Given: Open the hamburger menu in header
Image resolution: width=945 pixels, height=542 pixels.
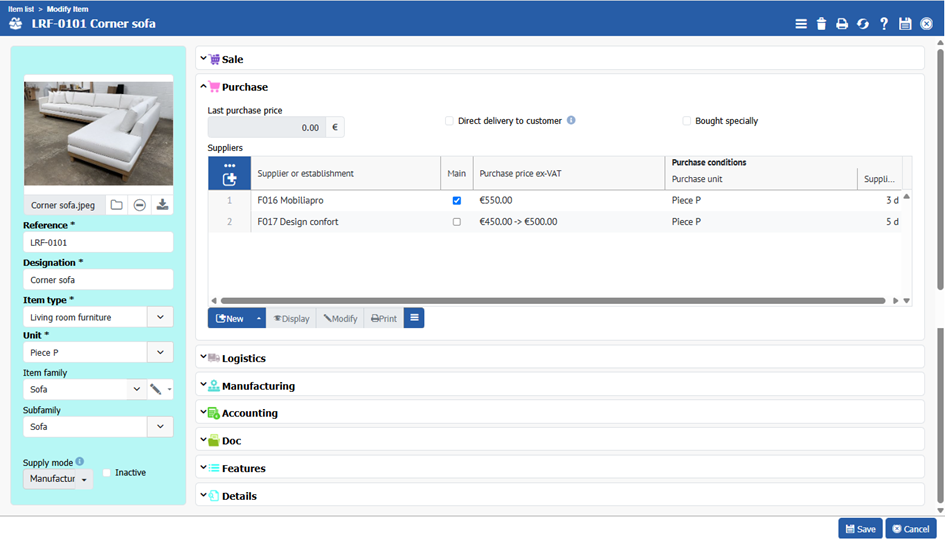Looking at the screenshot, I should click(x=800, y=24).
